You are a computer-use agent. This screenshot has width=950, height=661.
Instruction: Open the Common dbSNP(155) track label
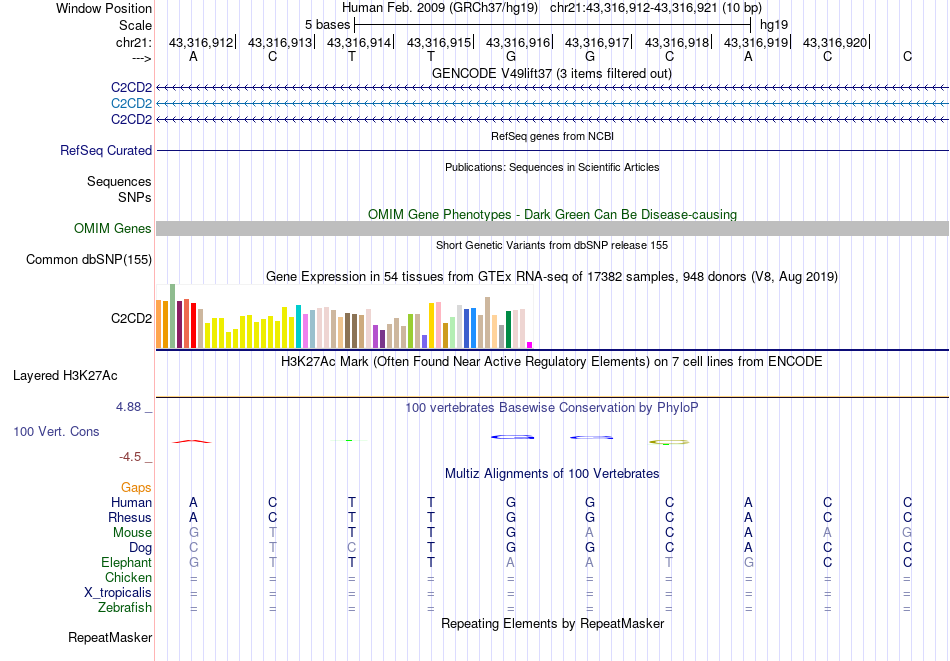[x=89, y=259]
